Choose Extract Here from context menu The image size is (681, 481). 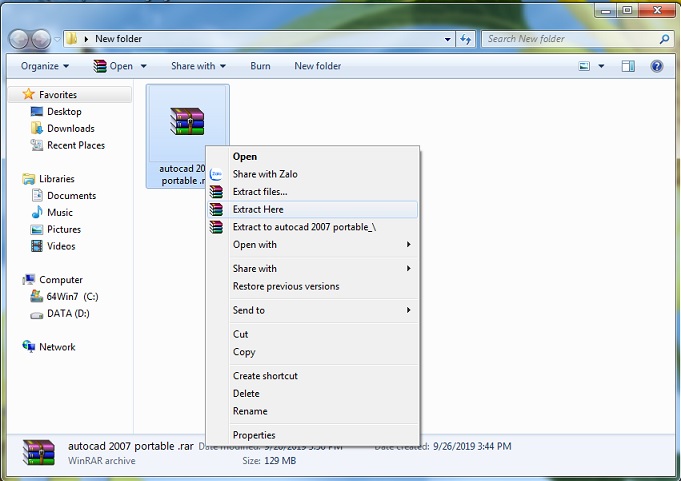tap(258, 210)
